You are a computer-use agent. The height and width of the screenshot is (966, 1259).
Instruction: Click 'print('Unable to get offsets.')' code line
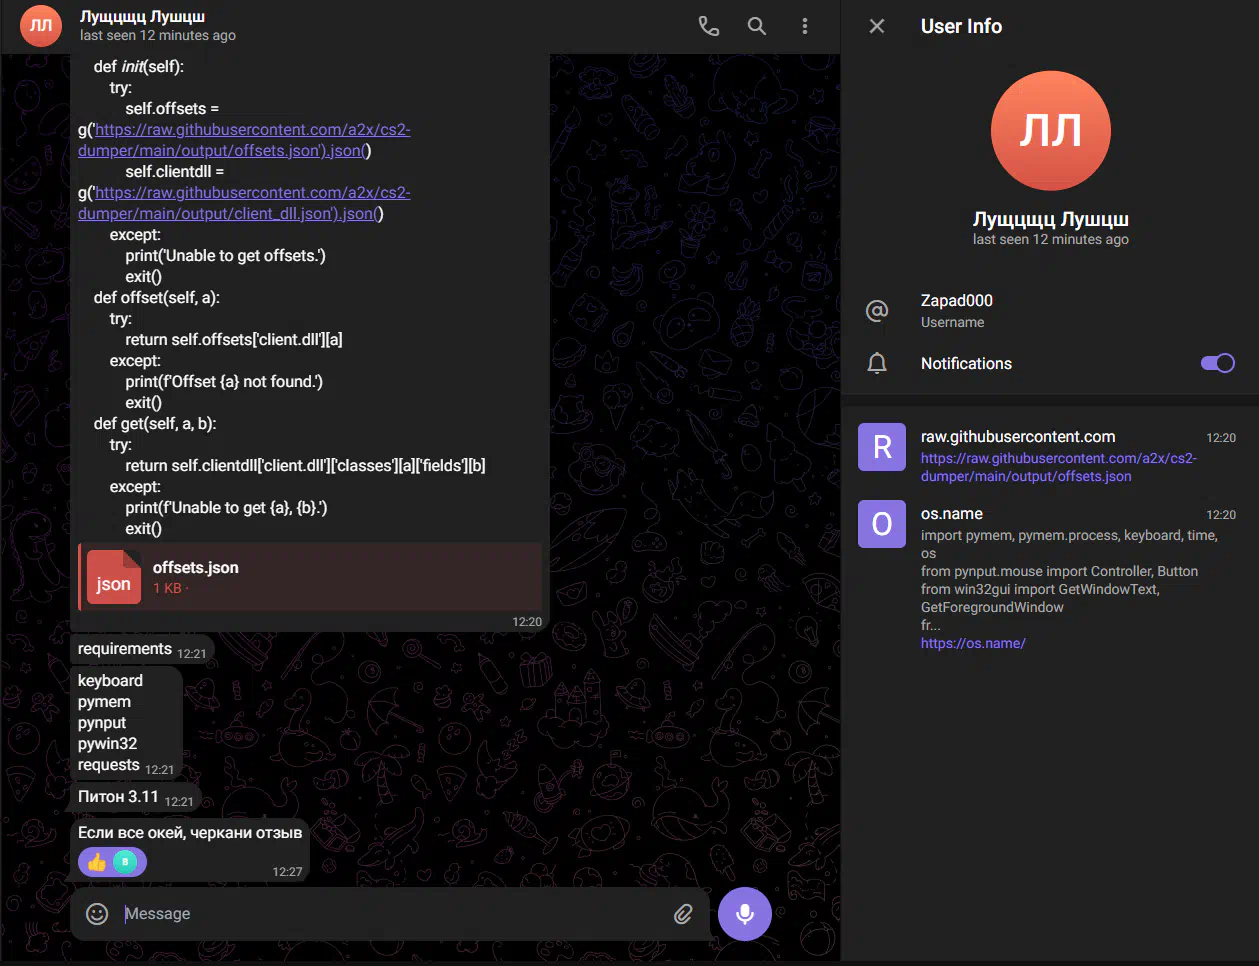tap(226, 256)
